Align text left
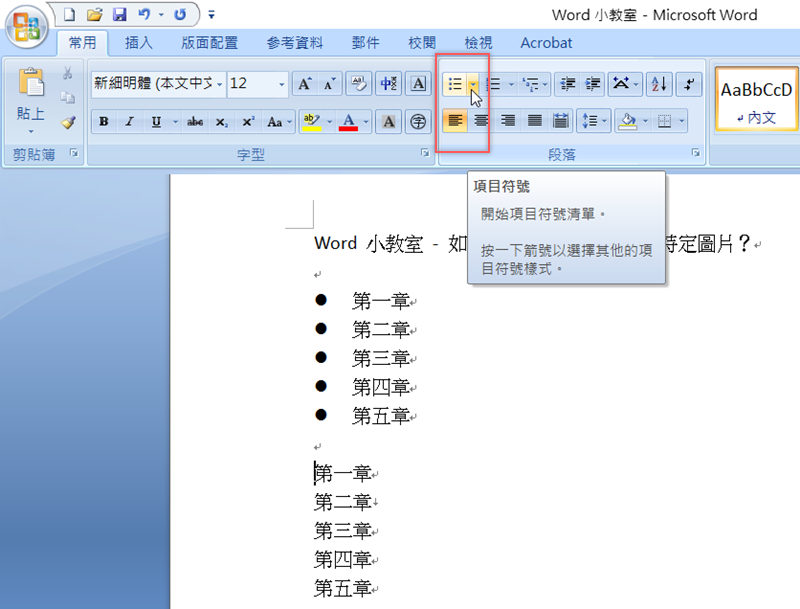 (455, 121)
